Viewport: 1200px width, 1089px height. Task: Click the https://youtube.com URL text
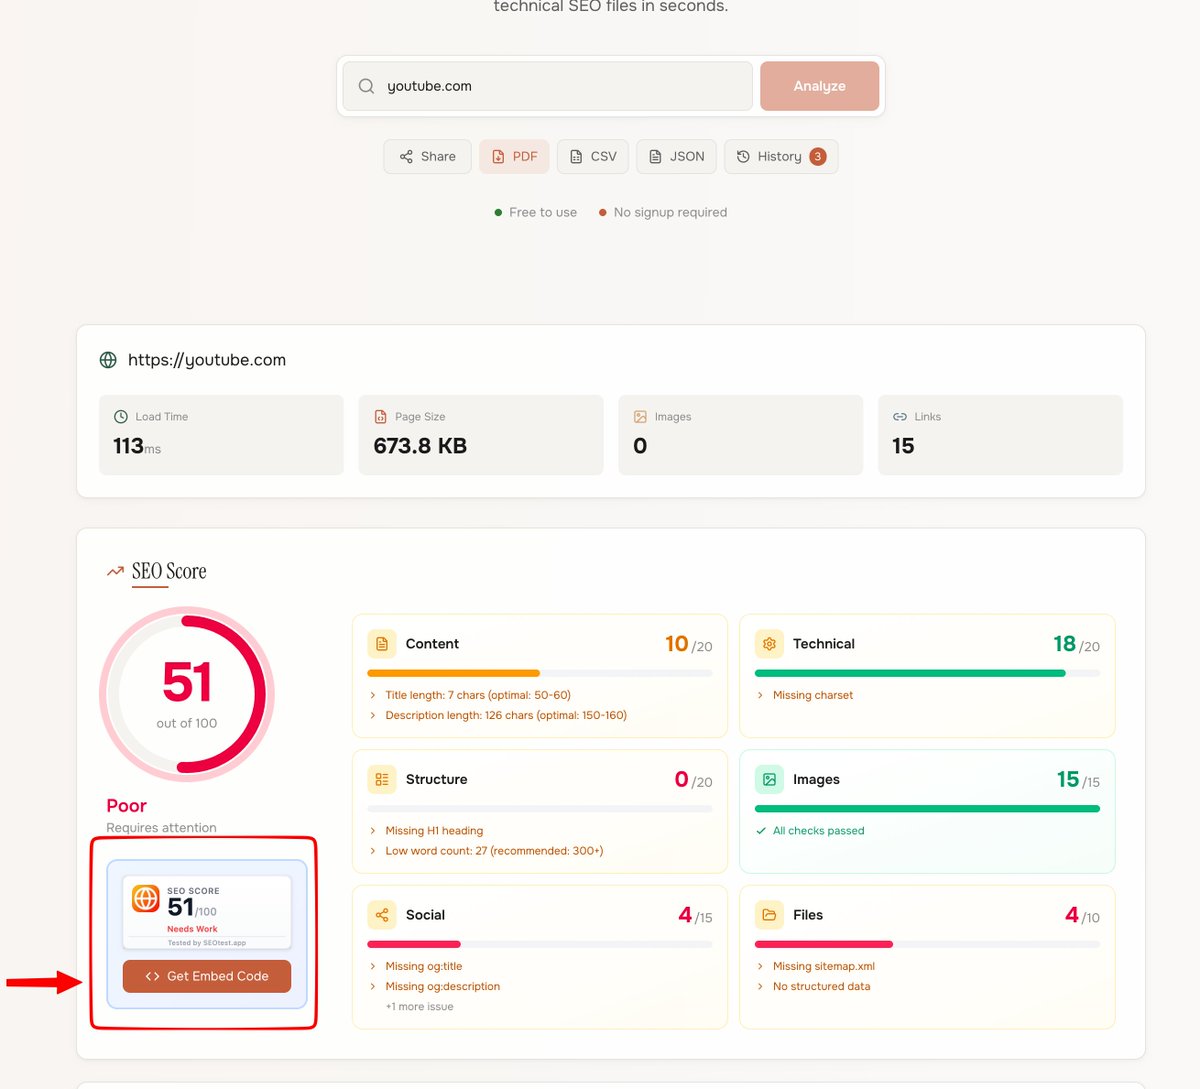coord(207,360)
